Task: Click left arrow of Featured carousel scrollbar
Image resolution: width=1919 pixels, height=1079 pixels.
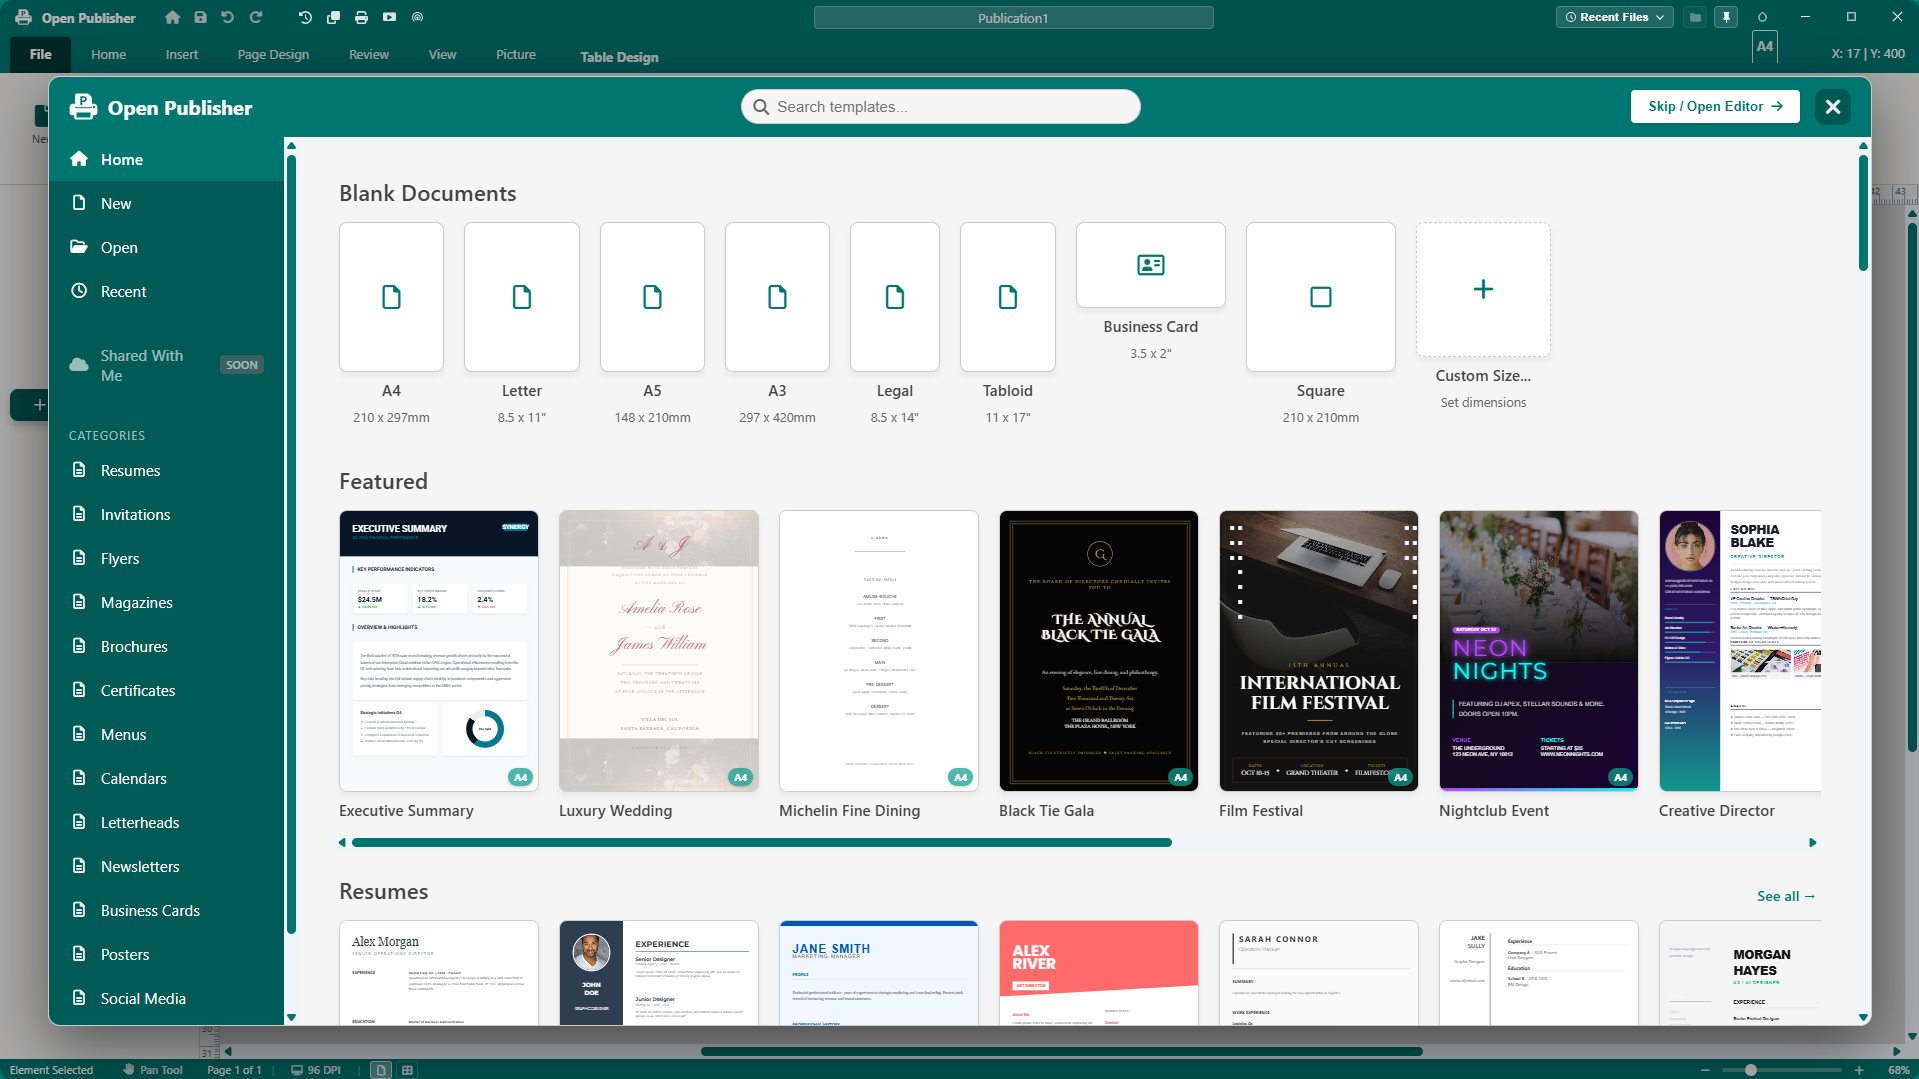Action: click(342, 843)
